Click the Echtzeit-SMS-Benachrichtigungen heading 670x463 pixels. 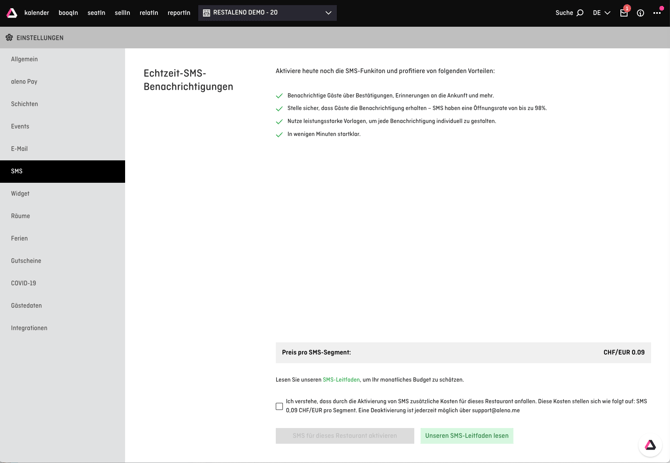click(188, 80)
